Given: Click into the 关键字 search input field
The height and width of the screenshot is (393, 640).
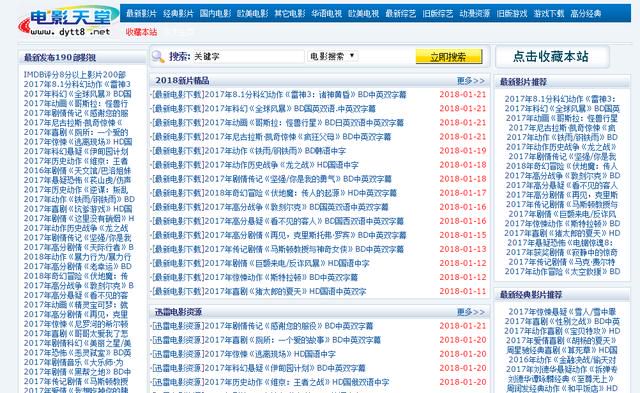Looking at the screenshot, I should click(248, 56).
